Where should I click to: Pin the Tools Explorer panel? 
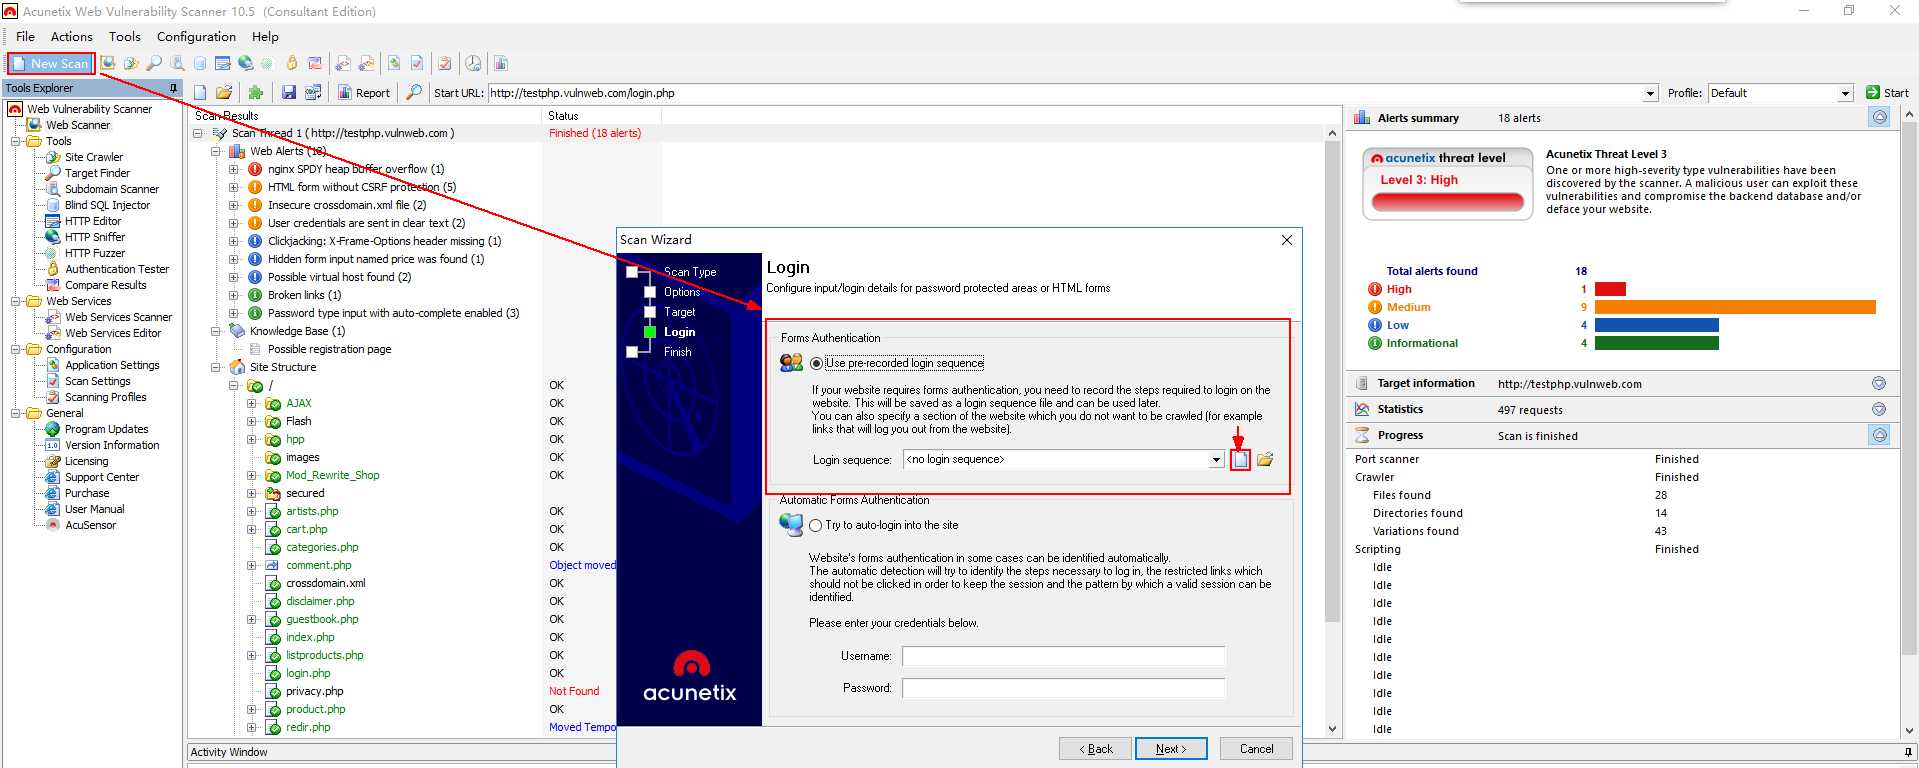click(x=173, y=88)
